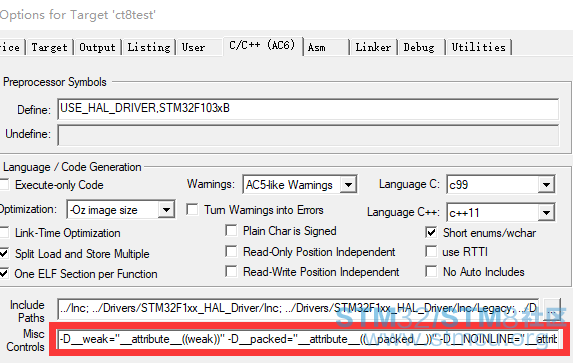The image size is (573, 363).
Task: Go to the Debug tab
Action: tap(419, 47)
